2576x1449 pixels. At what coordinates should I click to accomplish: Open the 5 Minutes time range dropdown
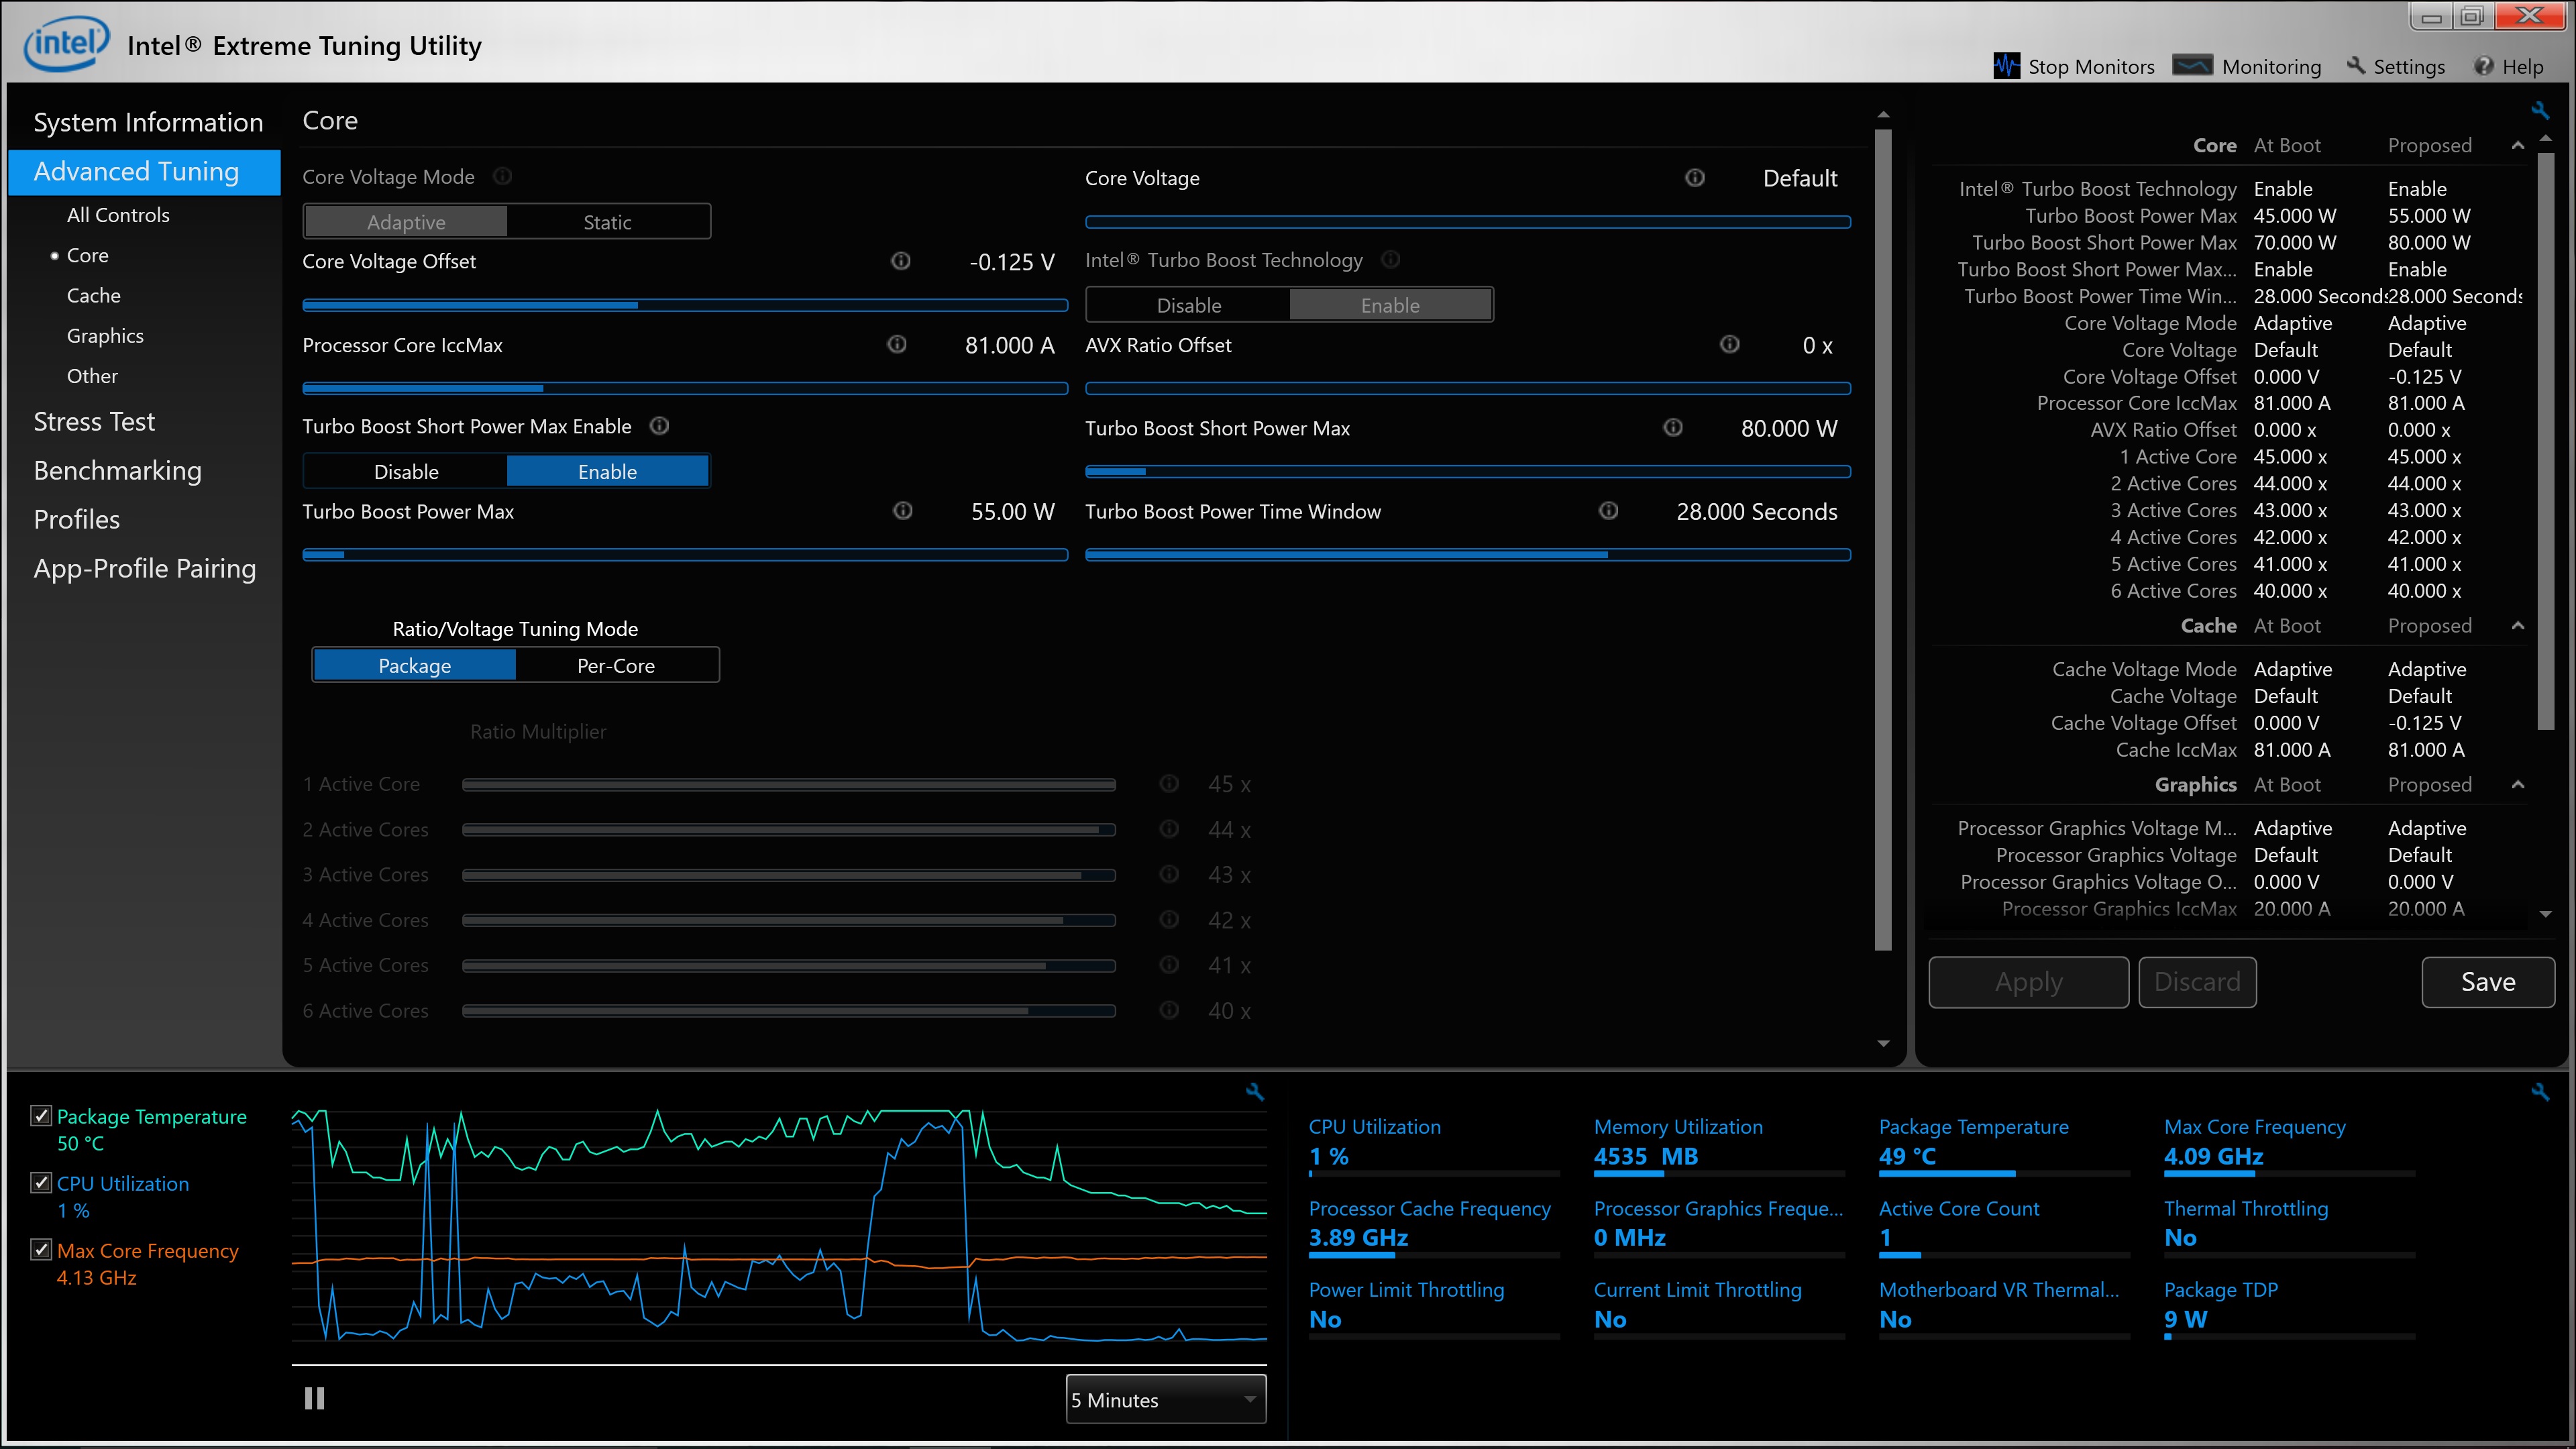coord(1166,1399)
